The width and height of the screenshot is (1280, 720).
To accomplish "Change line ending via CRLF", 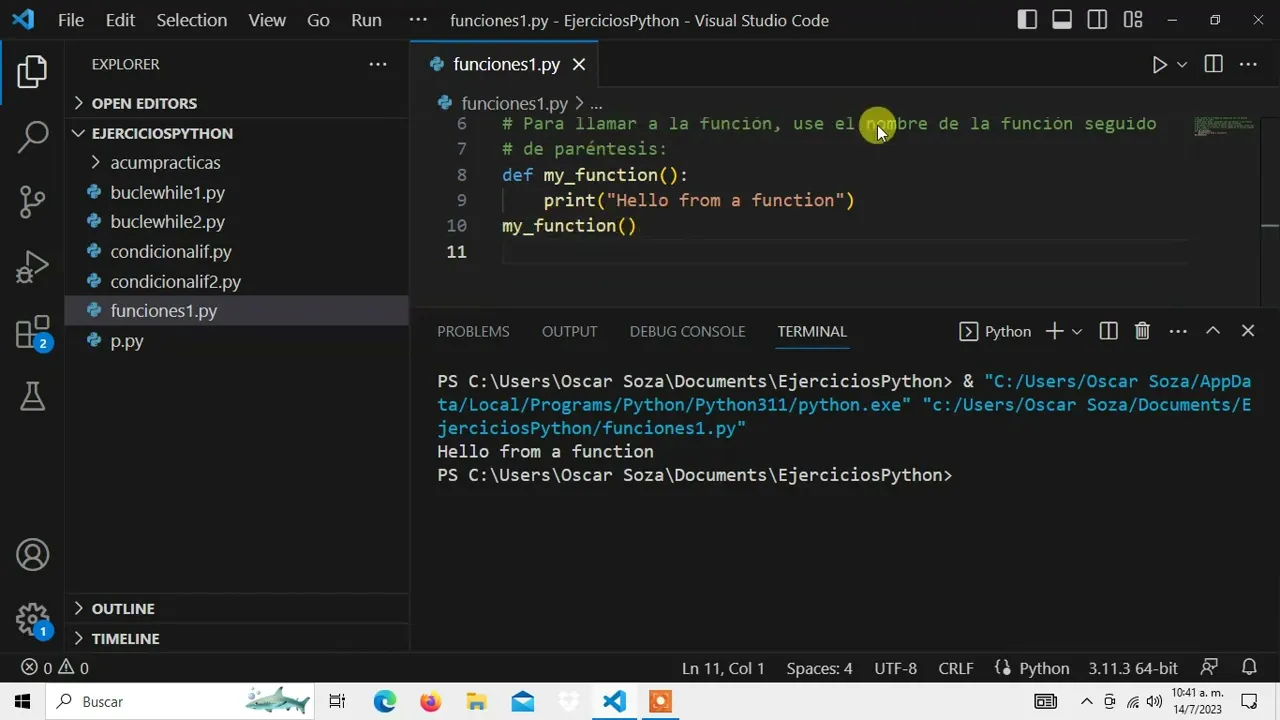I will [x=956, y=668].
